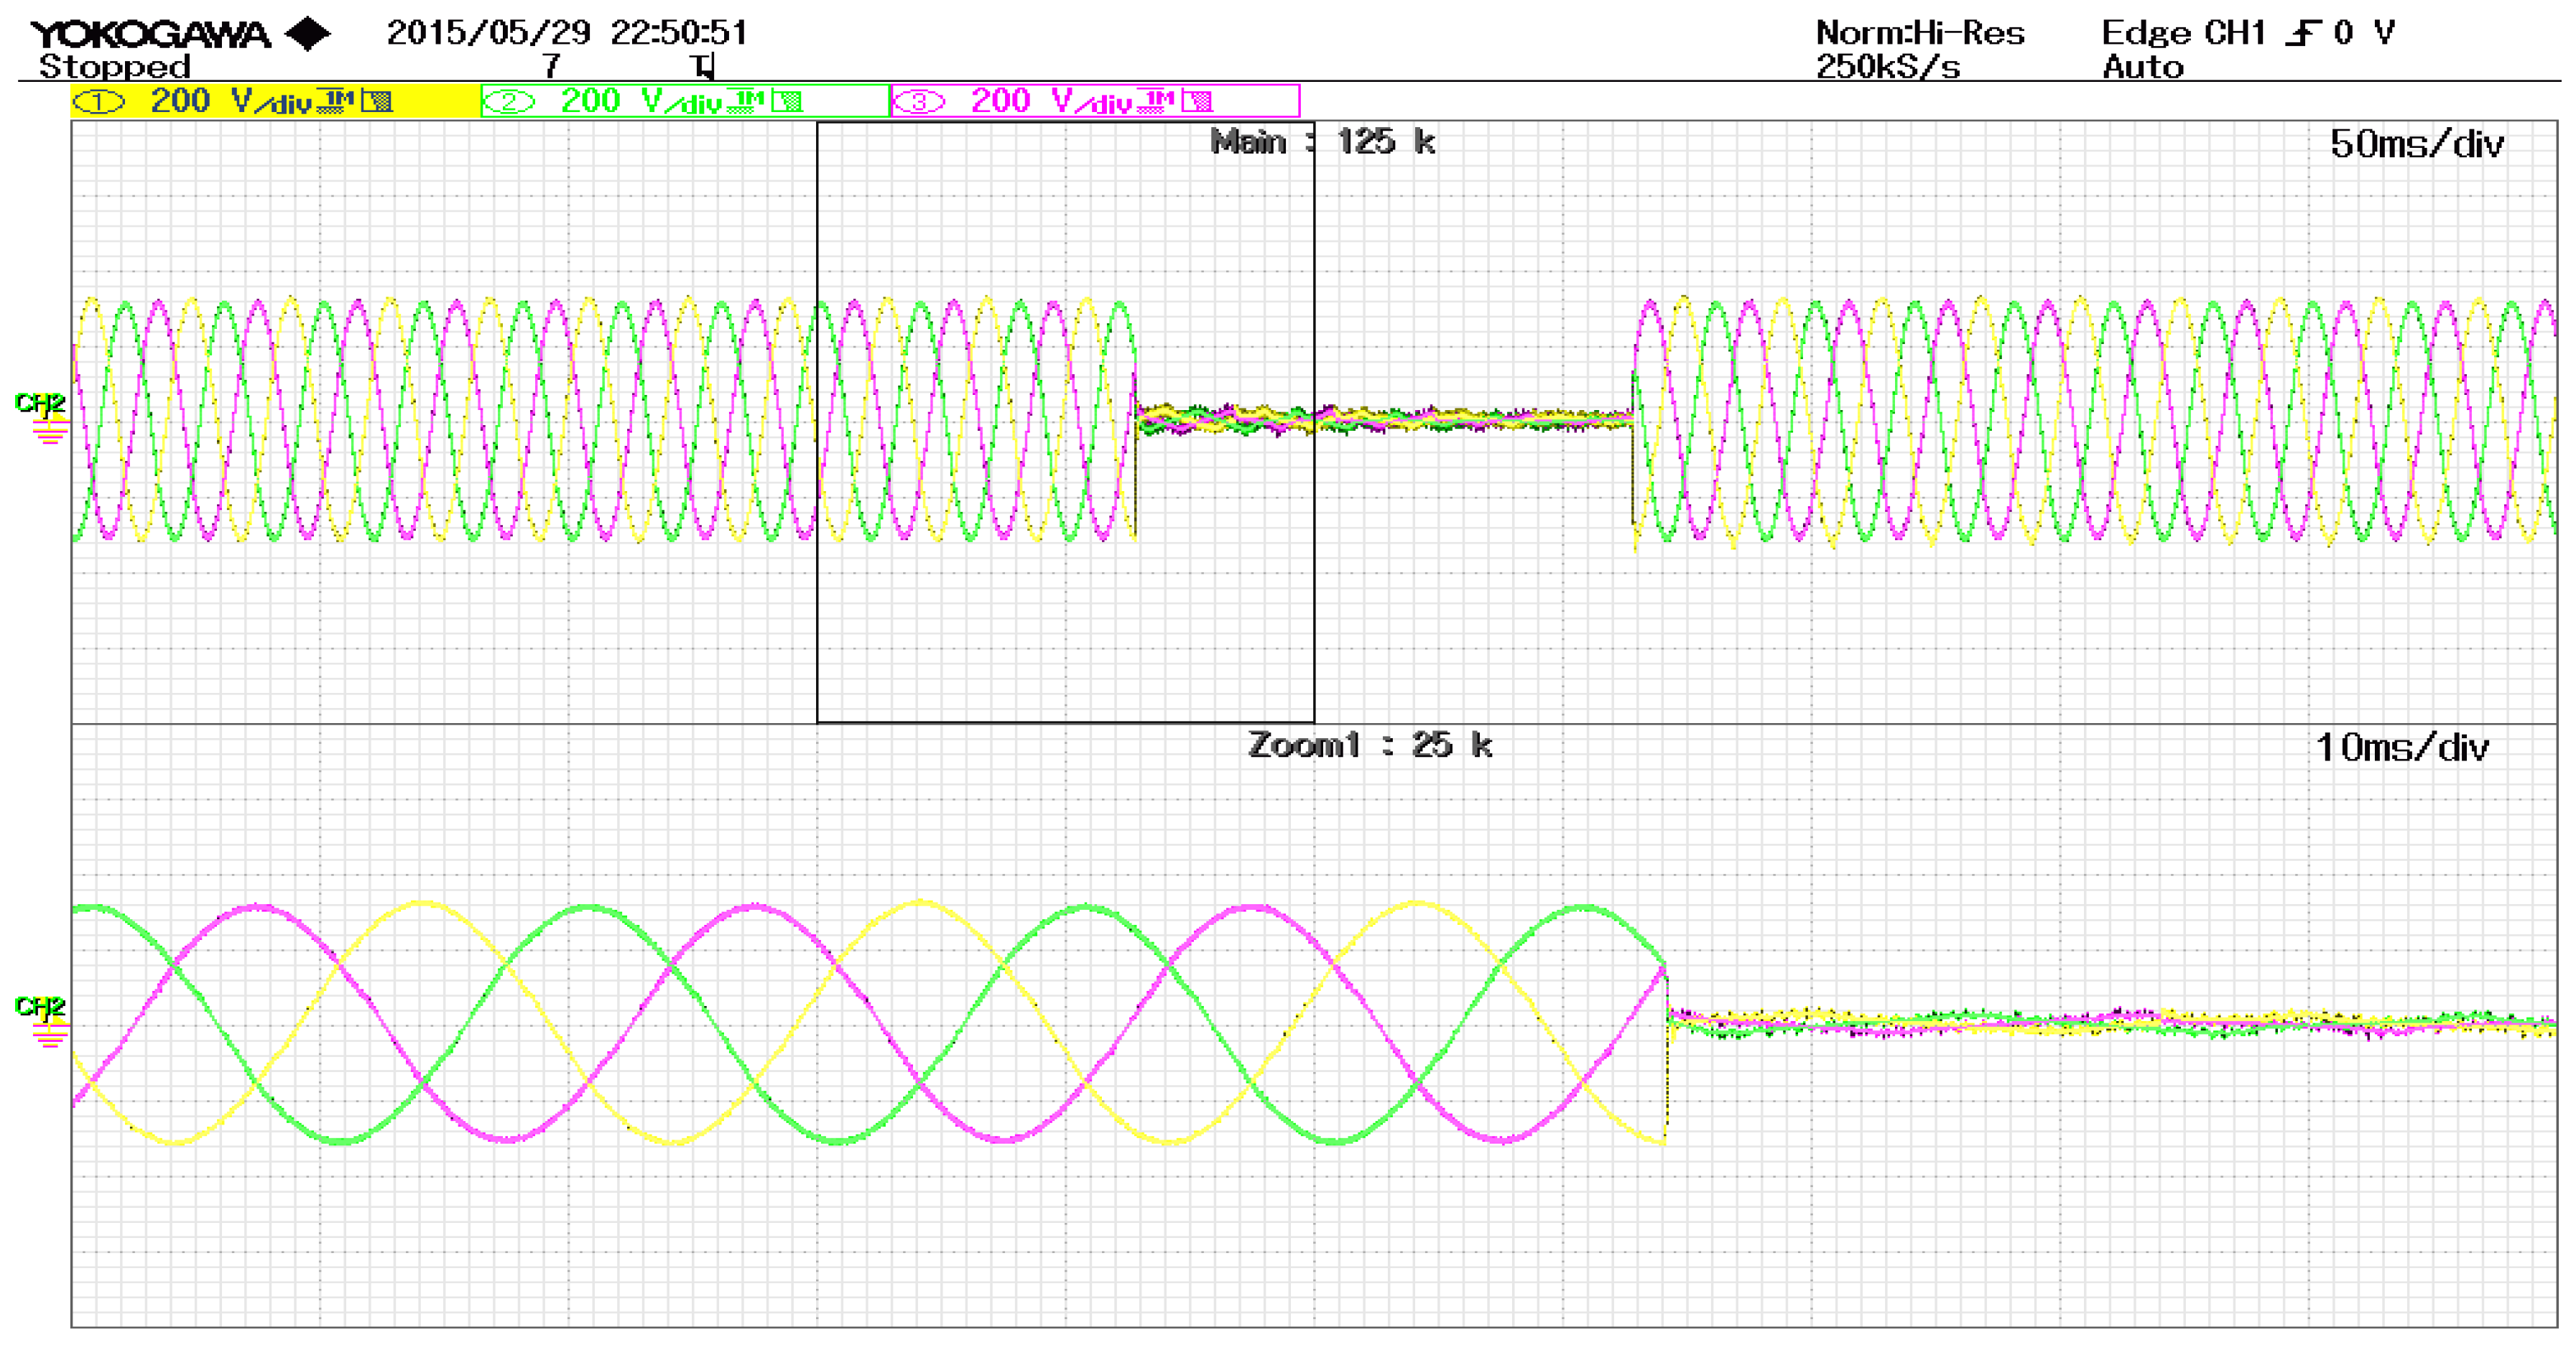Click the 'Main : 125 k' record length label
The image size is (2576, 1350).
pos(1323,142)
